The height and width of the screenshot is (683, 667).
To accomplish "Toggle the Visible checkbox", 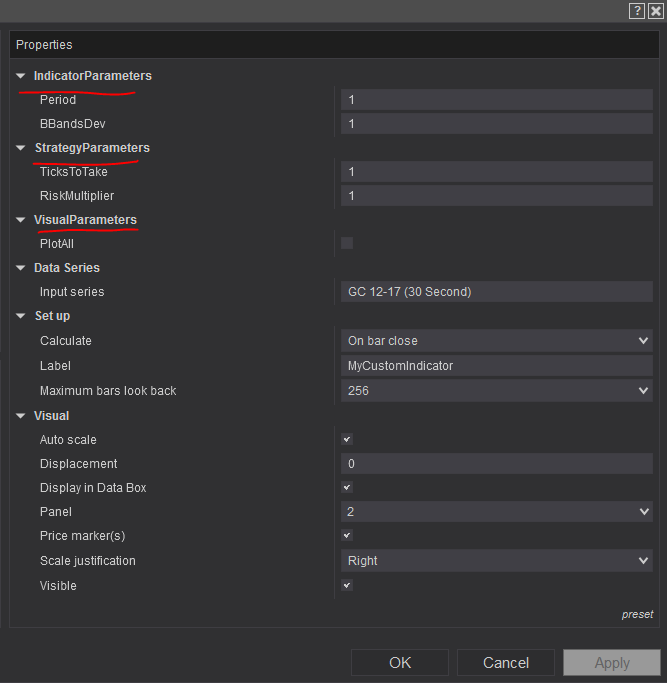I will tap(347, 585).
